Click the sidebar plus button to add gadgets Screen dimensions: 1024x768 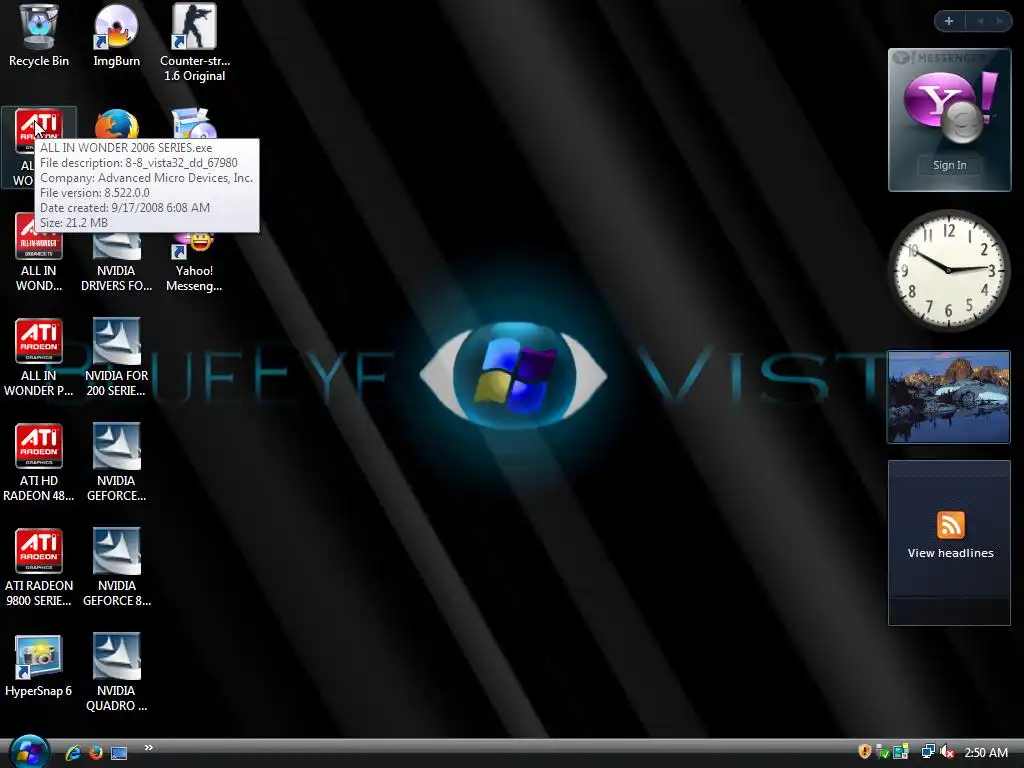949,21
